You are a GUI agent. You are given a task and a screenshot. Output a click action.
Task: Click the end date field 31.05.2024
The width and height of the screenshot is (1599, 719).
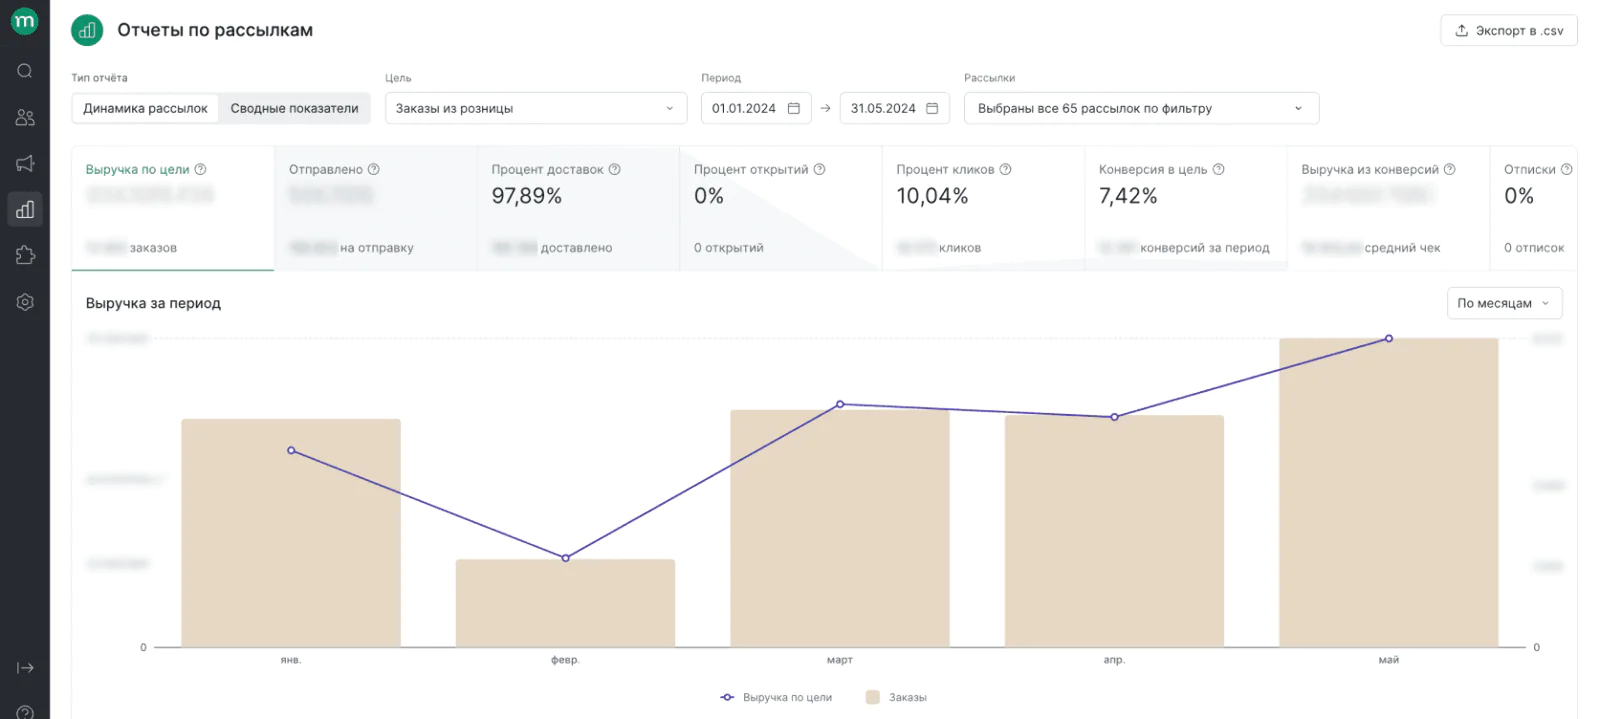pyautogui.click(x=894, y=108)
